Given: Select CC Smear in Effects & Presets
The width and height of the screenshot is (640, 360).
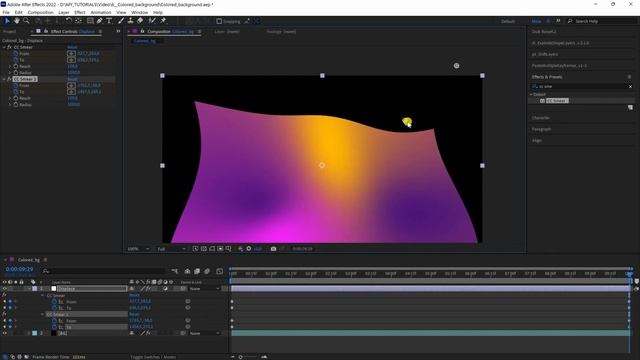Looking at the screenshot, I should click(x=557, y=100).
